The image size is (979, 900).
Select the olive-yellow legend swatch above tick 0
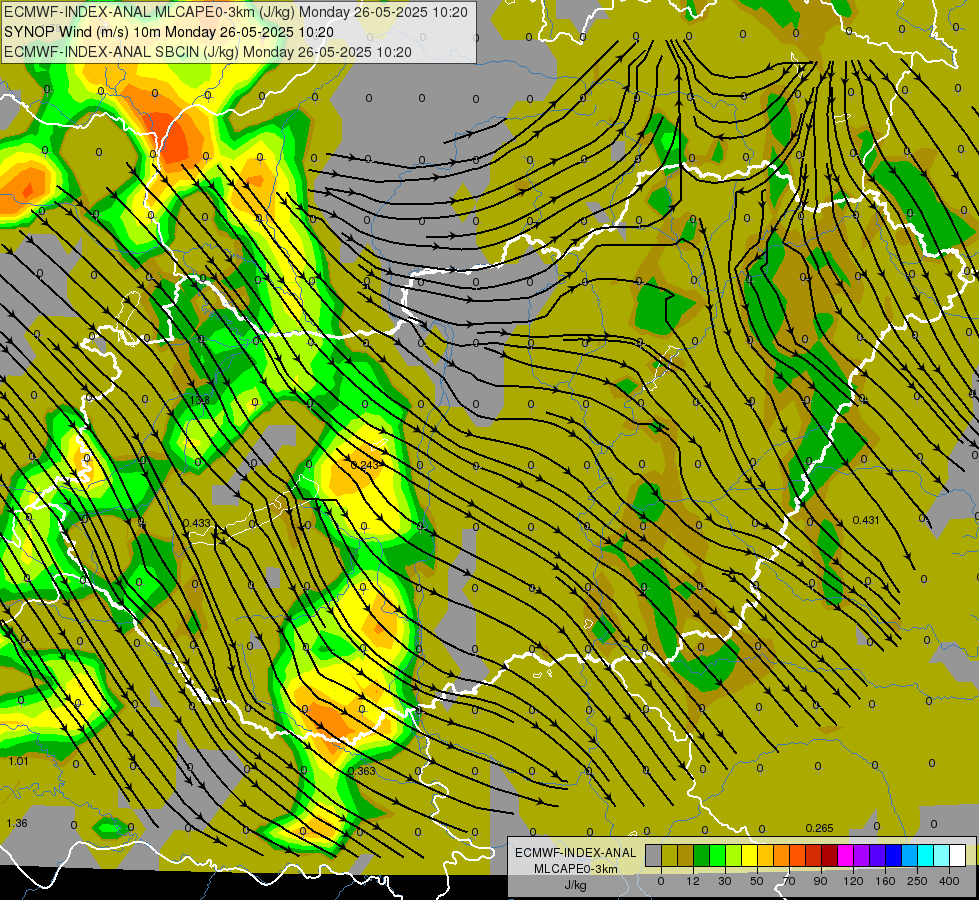click(669, 855)
